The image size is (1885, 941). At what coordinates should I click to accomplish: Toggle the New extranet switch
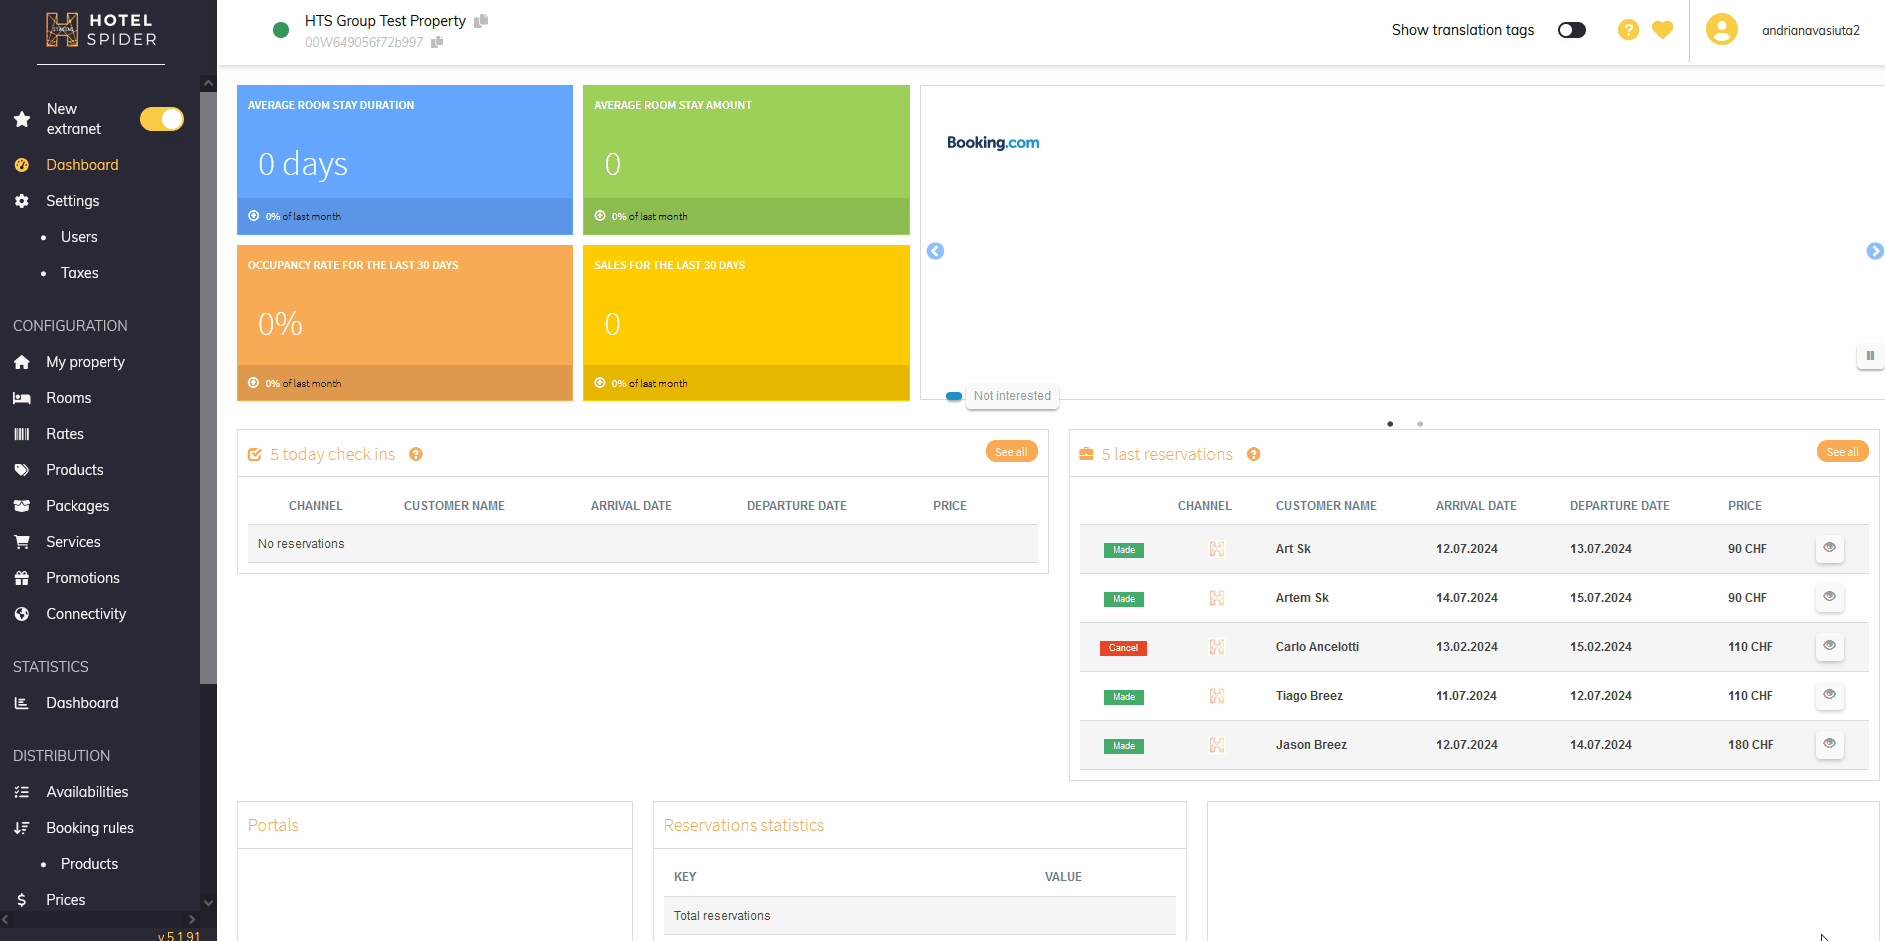(162, 119)
